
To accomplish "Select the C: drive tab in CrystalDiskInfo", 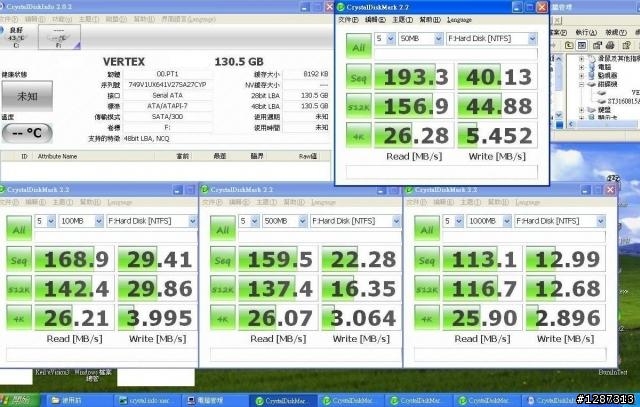I will click(x=16, y=37).
